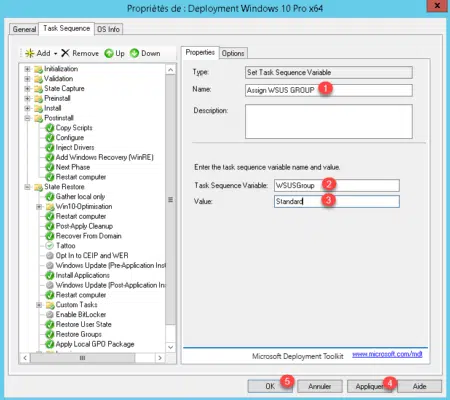Expand the Win10-Optimisation subfolder
Viewport: 450px width, 400px height.
point(39,207)
